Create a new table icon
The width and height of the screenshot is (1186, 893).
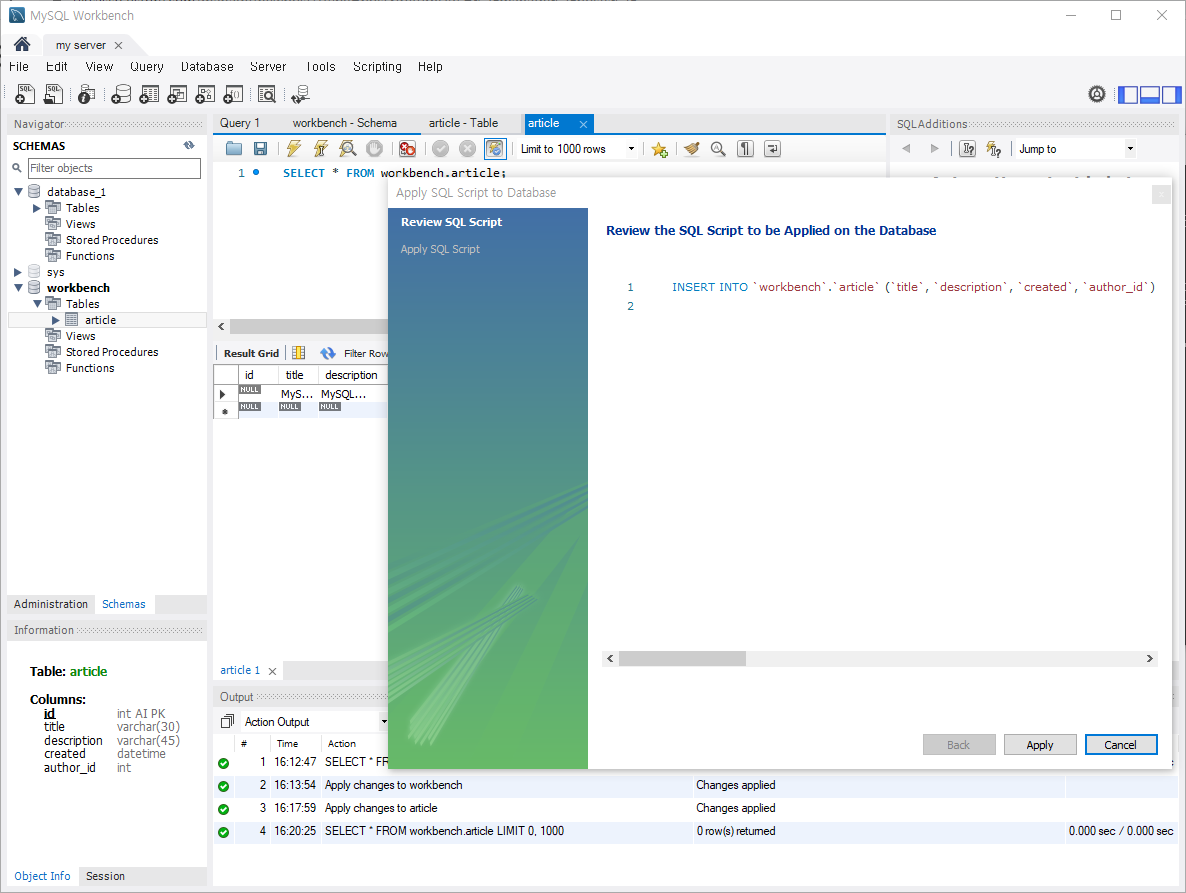tap(149, 95)
